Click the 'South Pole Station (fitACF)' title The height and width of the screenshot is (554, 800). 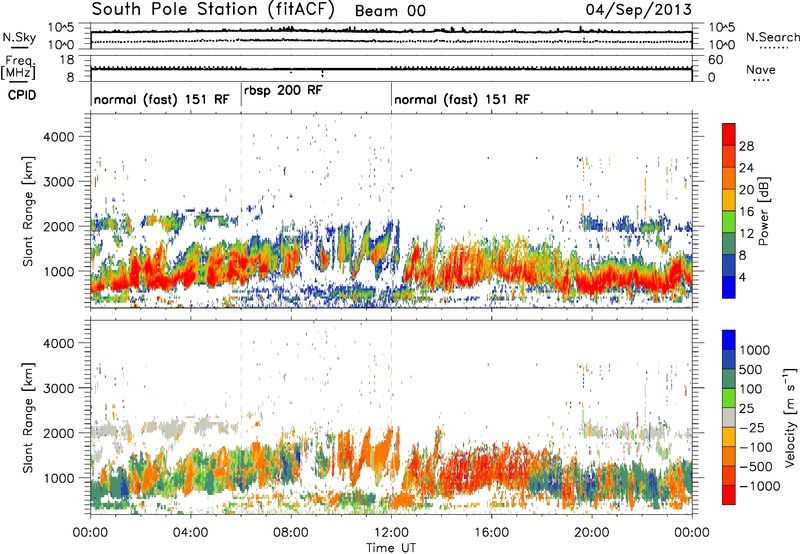coord(213,10)
